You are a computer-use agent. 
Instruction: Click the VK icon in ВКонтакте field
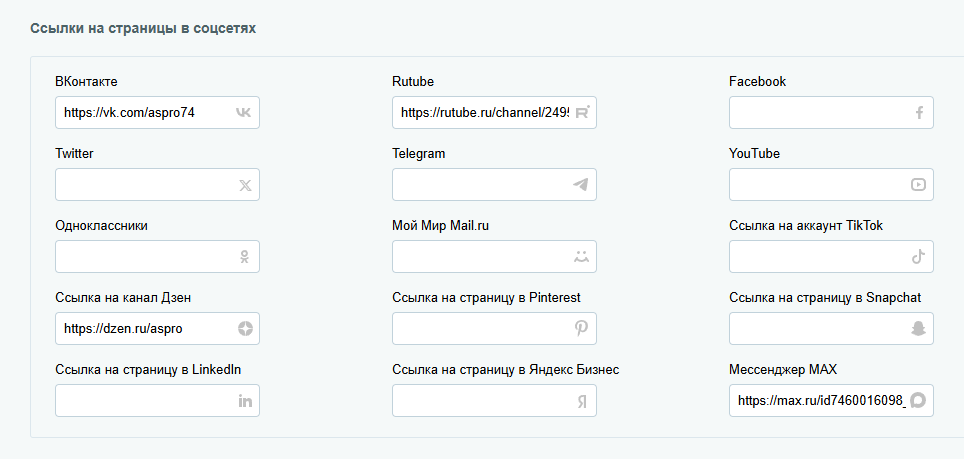(243, 112)
